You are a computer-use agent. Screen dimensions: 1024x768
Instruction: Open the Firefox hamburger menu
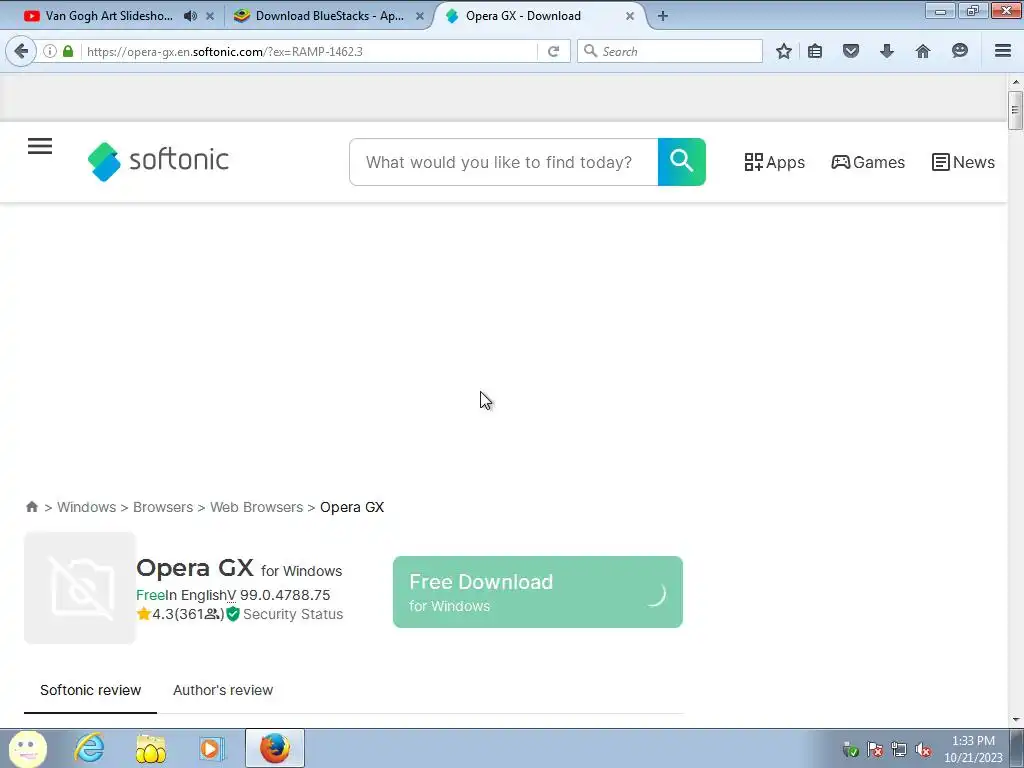pos(1003,50)
